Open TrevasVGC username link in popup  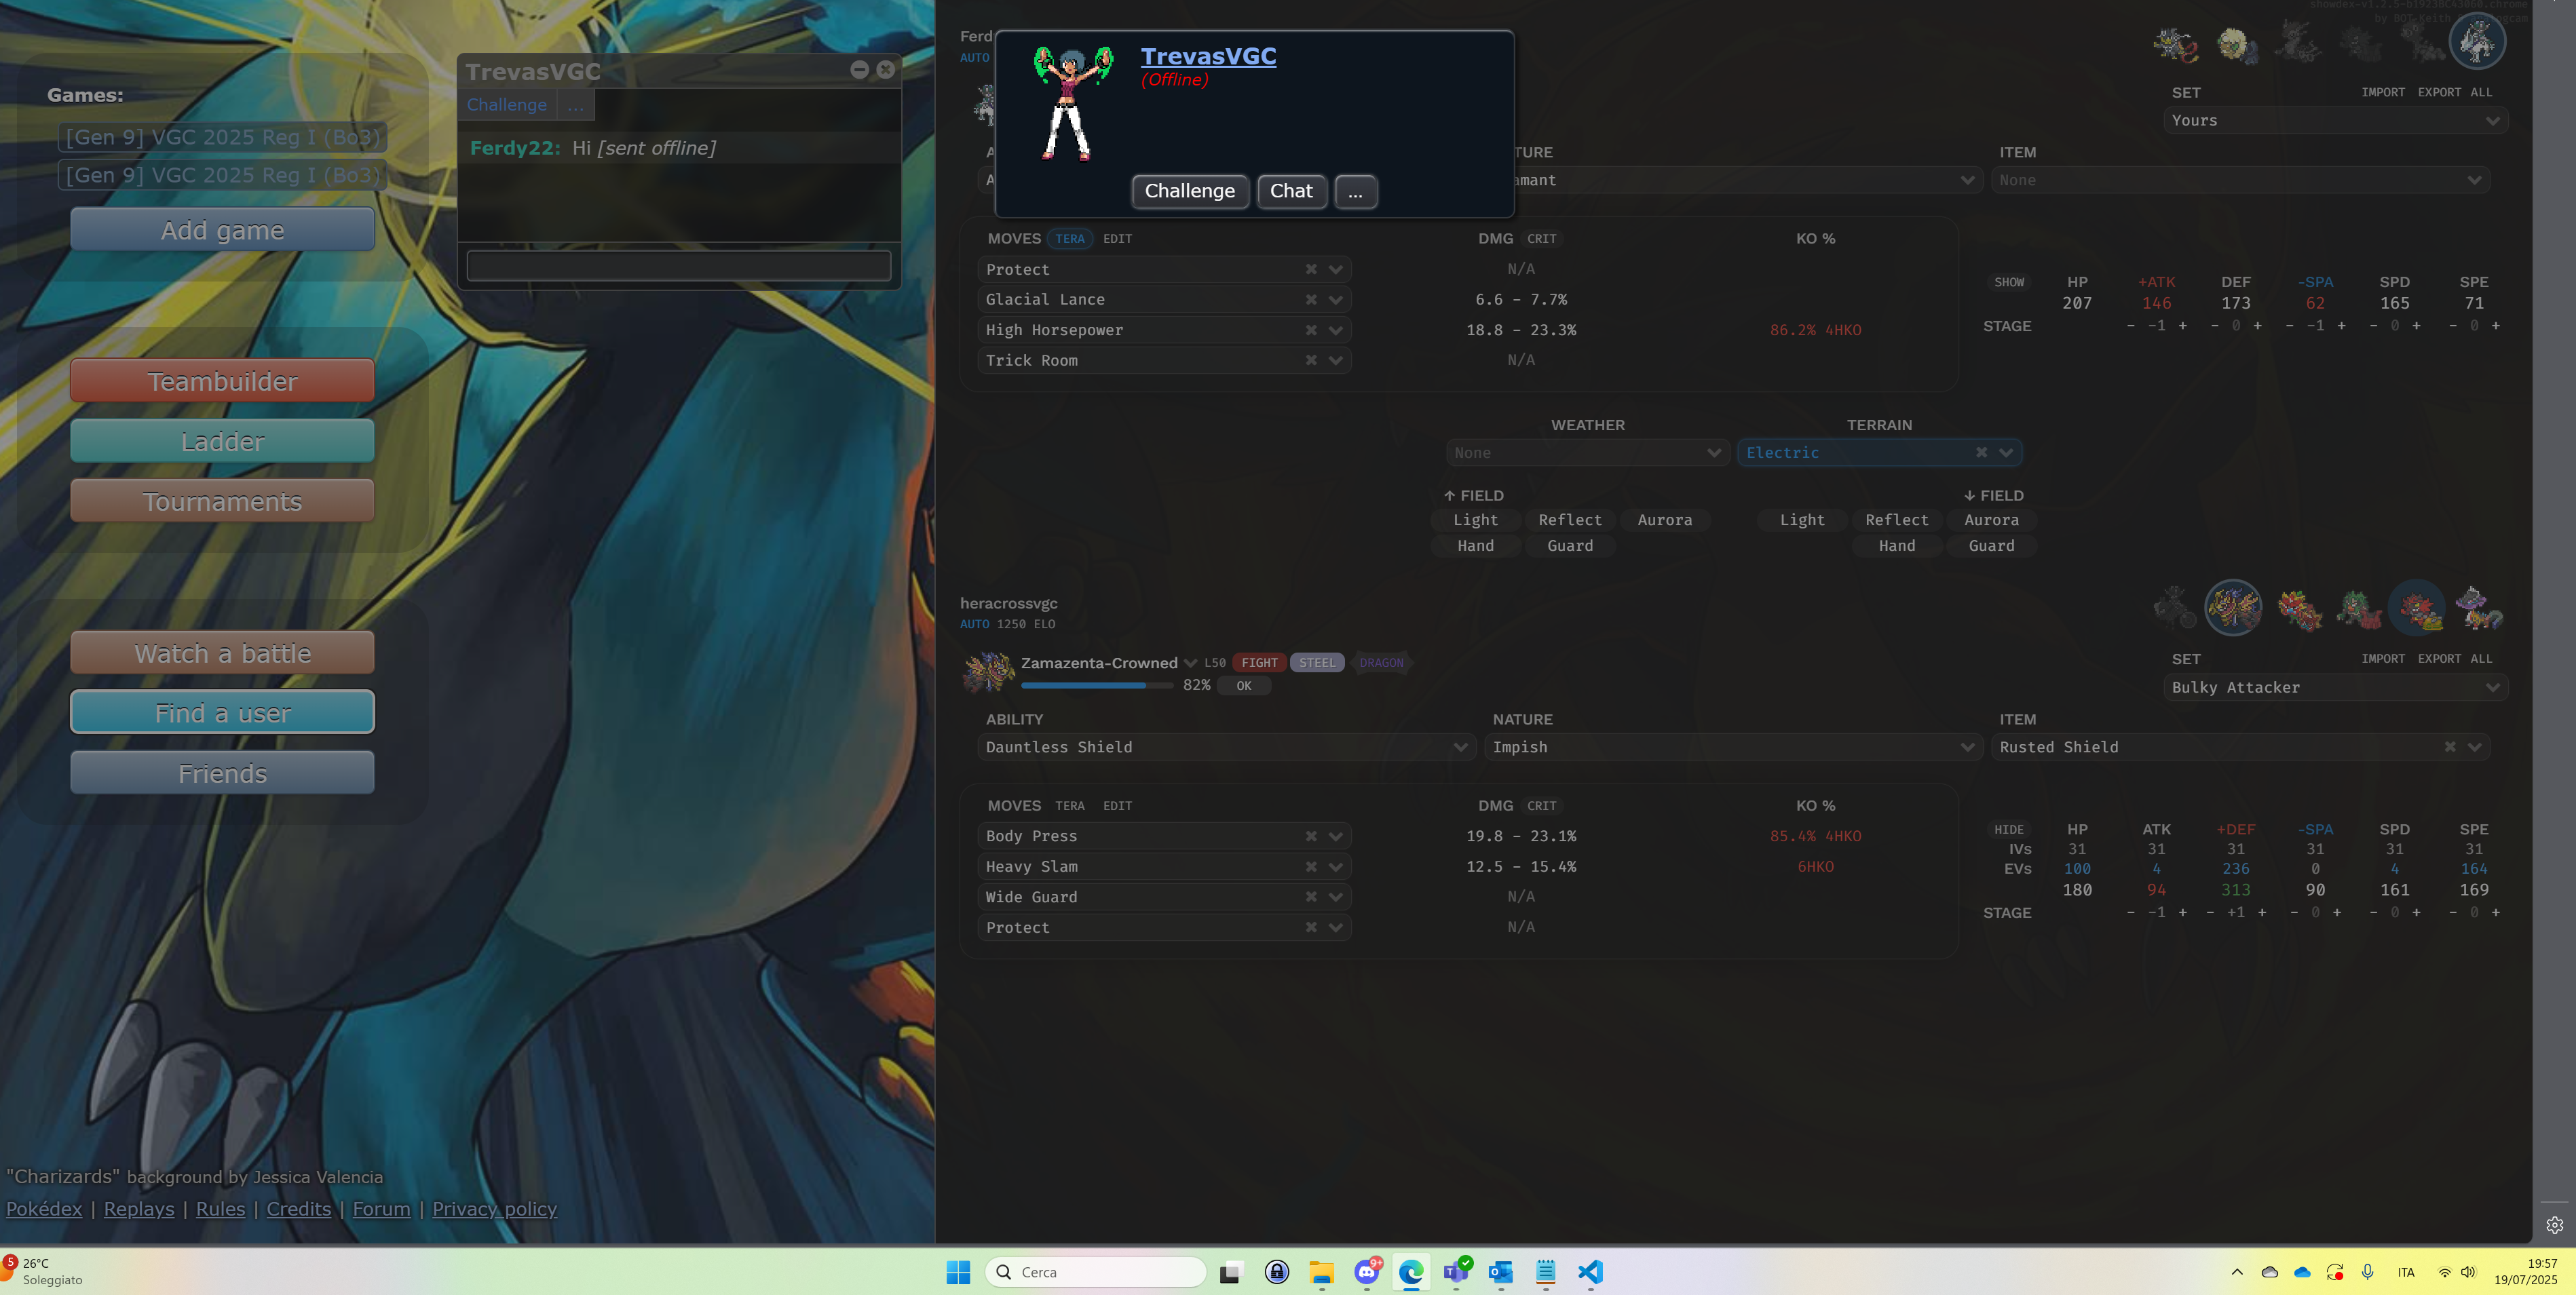[x=1208, y=56]
